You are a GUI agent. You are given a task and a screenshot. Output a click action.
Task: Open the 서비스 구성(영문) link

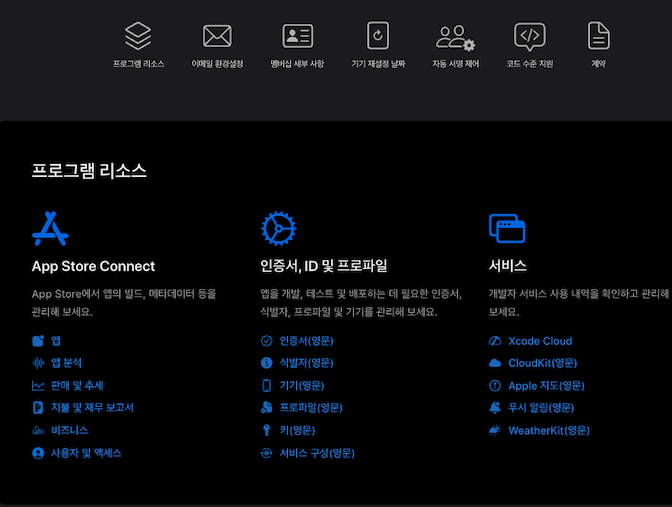(317, 453)
